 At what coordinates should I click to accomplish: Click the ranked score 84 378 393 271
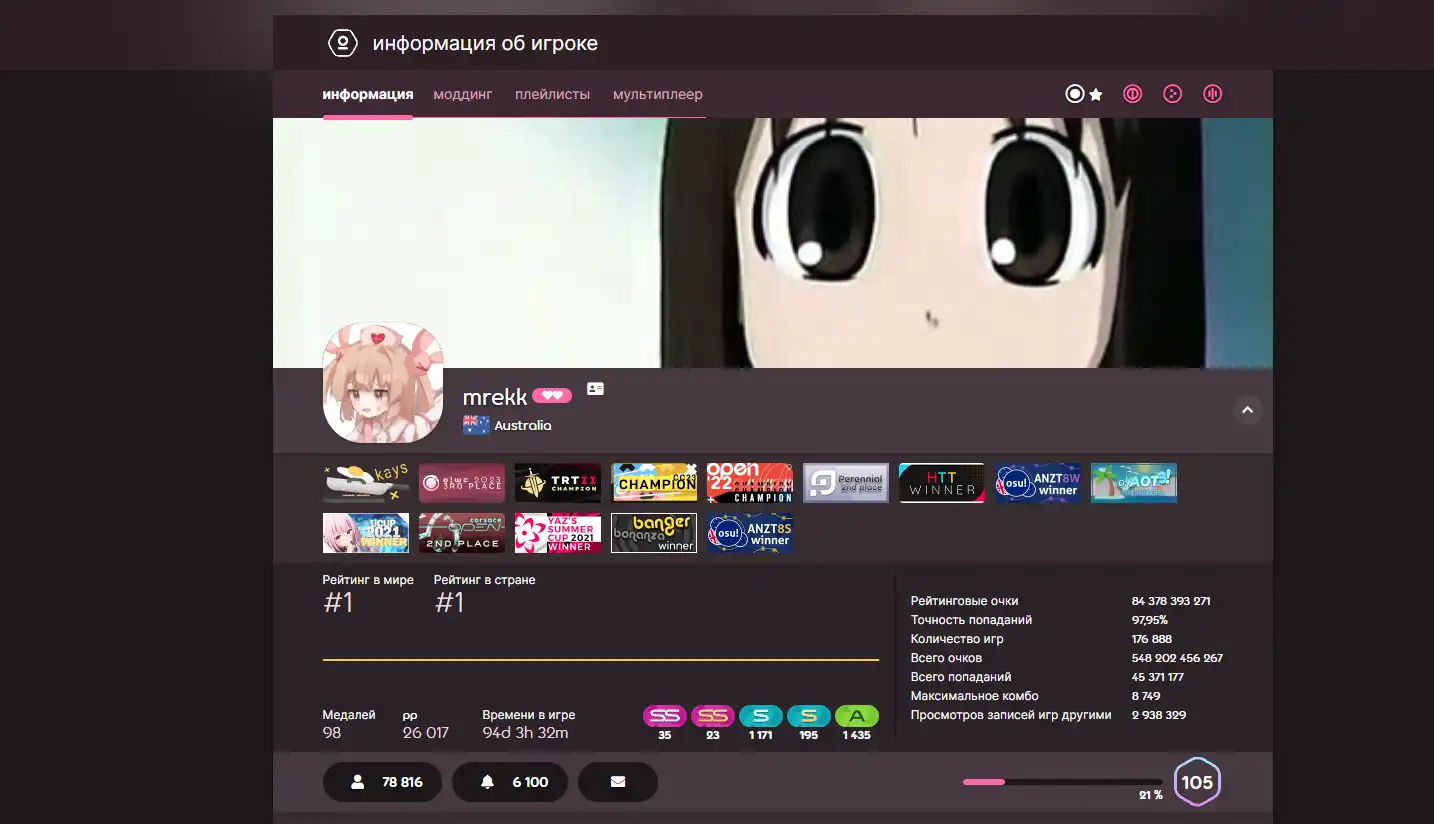coord(1171,601)
